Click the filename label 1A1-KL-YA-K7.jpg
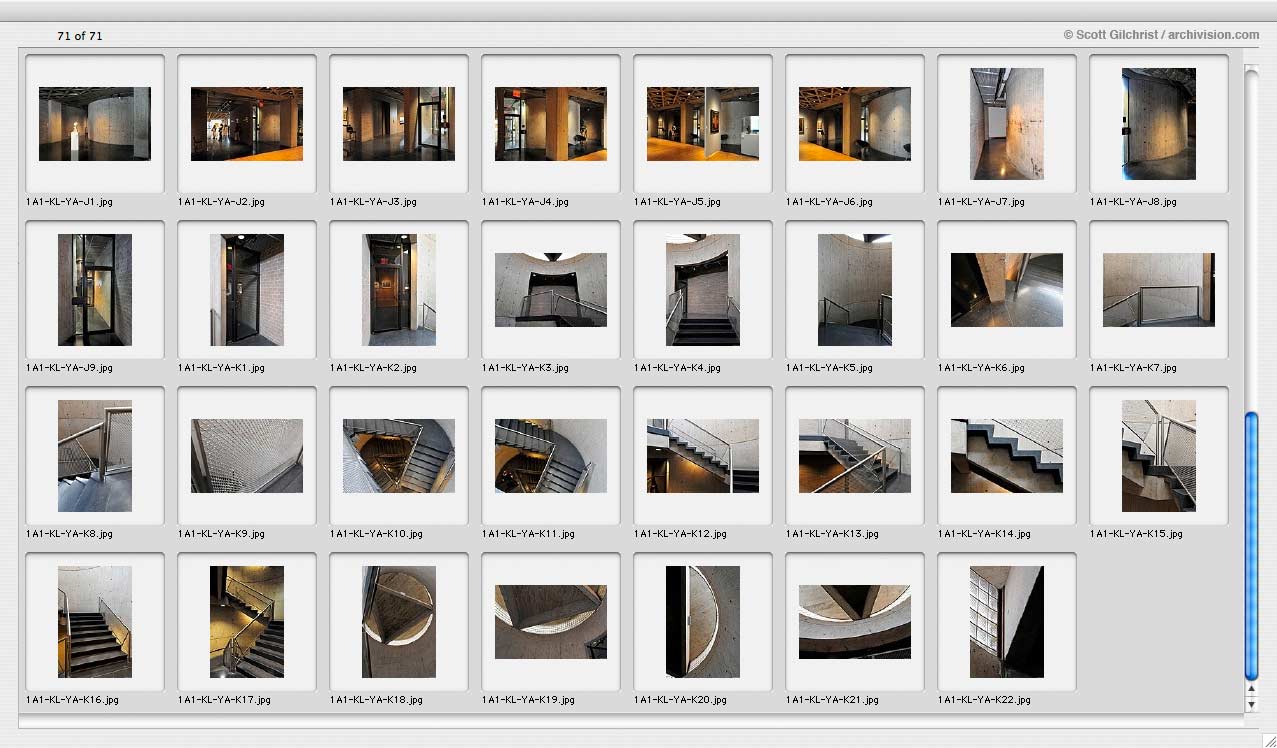The height and width of the screenshot is (748, 1277). click(x=1133, y=368)
